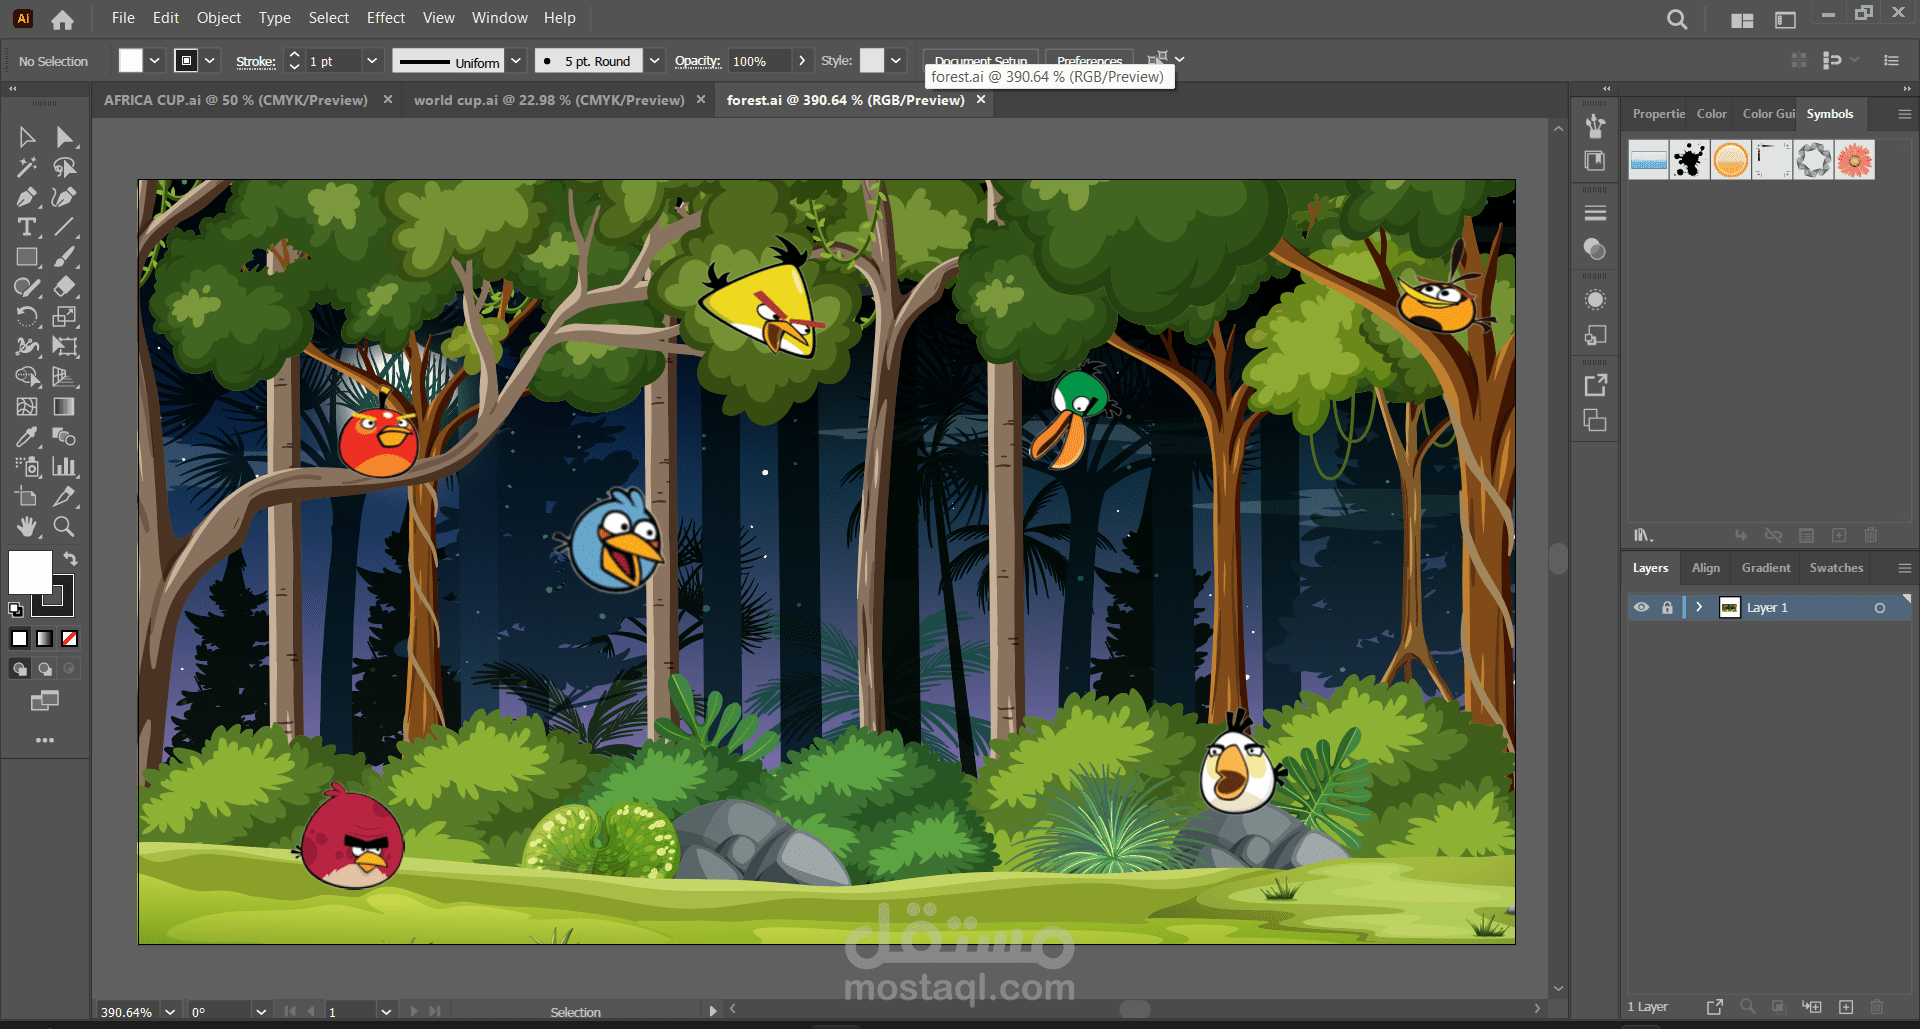Image resolution: width=1920 pixels, height=1029 pixels.
Task: Open the Edit Toolbar ellipsis
Action: [x=45, y=741]
